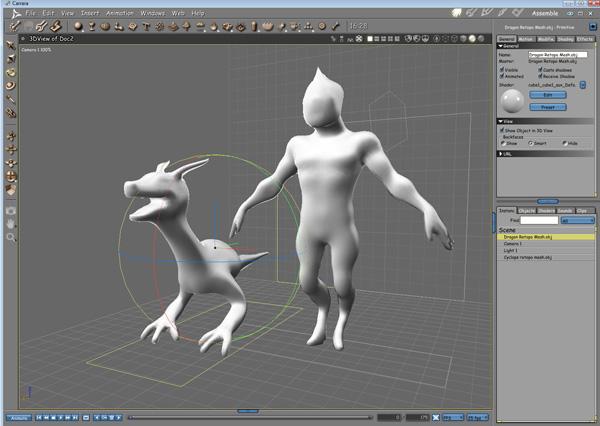
Task: Click the crate icon in left toolbar
Action: (x=11, y=190)
